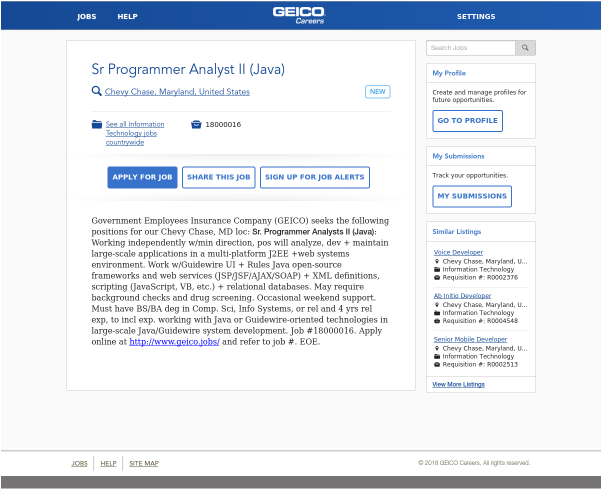Open the Ab Initio Developer listing
This screenshot has width=601, height=489.
(x=462, y=296)
